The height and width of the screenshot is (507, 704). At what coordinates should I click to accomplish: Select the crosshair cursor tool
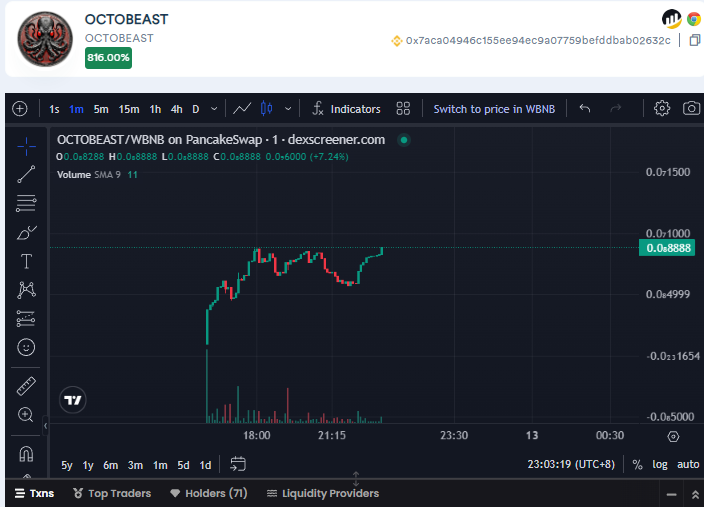(26, 146)
